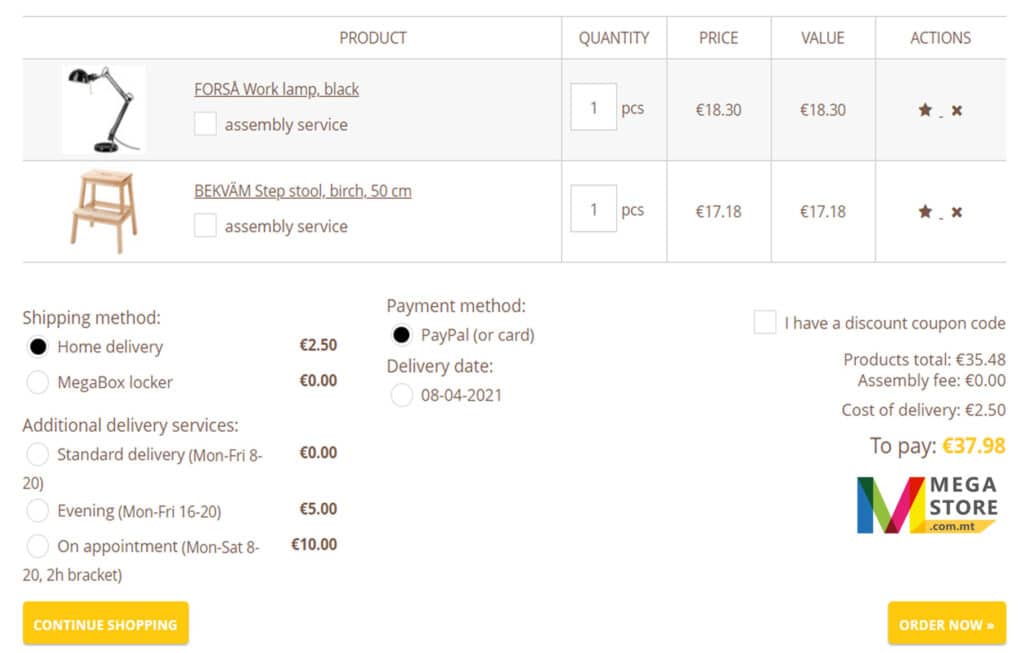Select delivery date 08-04-2021

tap(402, 395)
